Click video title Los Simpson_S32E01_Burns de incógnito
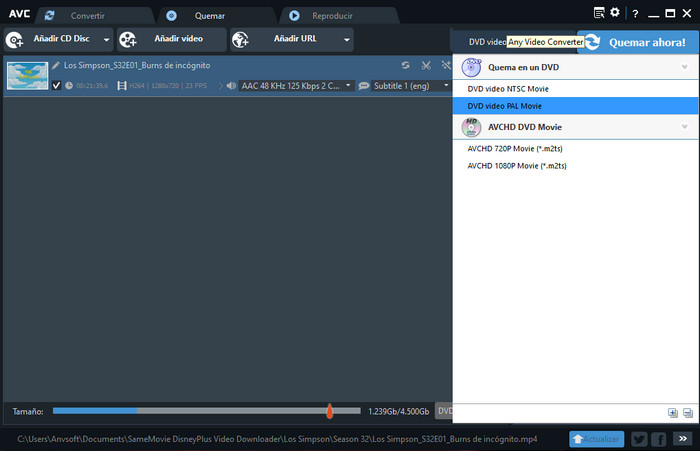Viewport: 700px width, 451px height. pos(137,66)
